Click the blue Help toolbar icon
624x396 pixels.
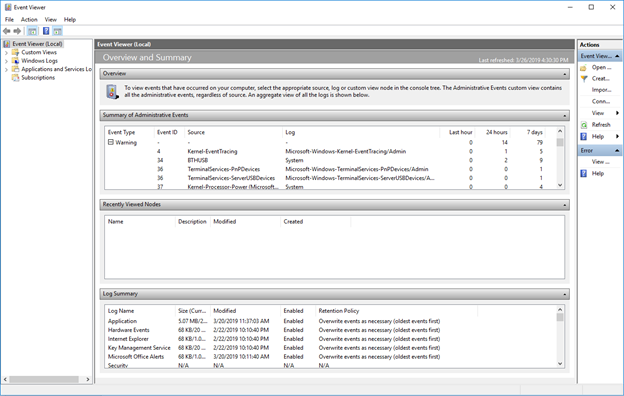[x=46, y=31]
